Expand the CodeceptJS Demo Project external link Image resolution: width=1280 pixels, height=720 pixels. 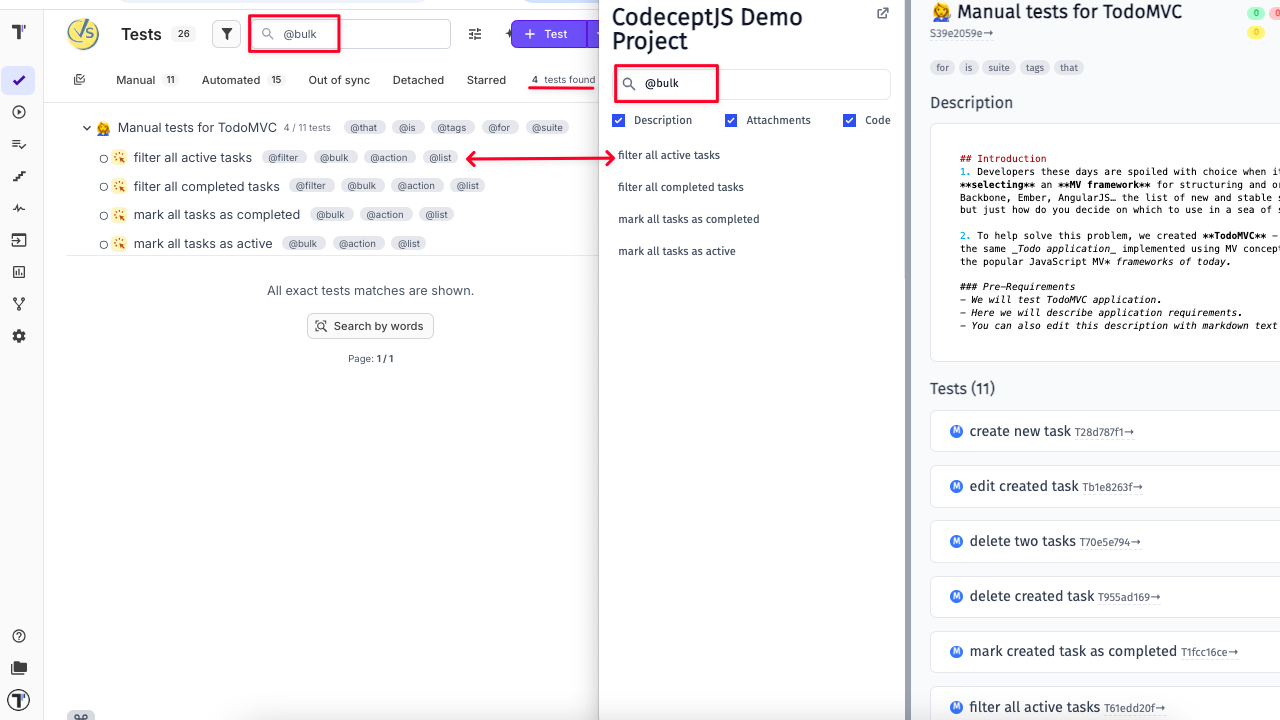pyautogui.click(x=882, y=13)
